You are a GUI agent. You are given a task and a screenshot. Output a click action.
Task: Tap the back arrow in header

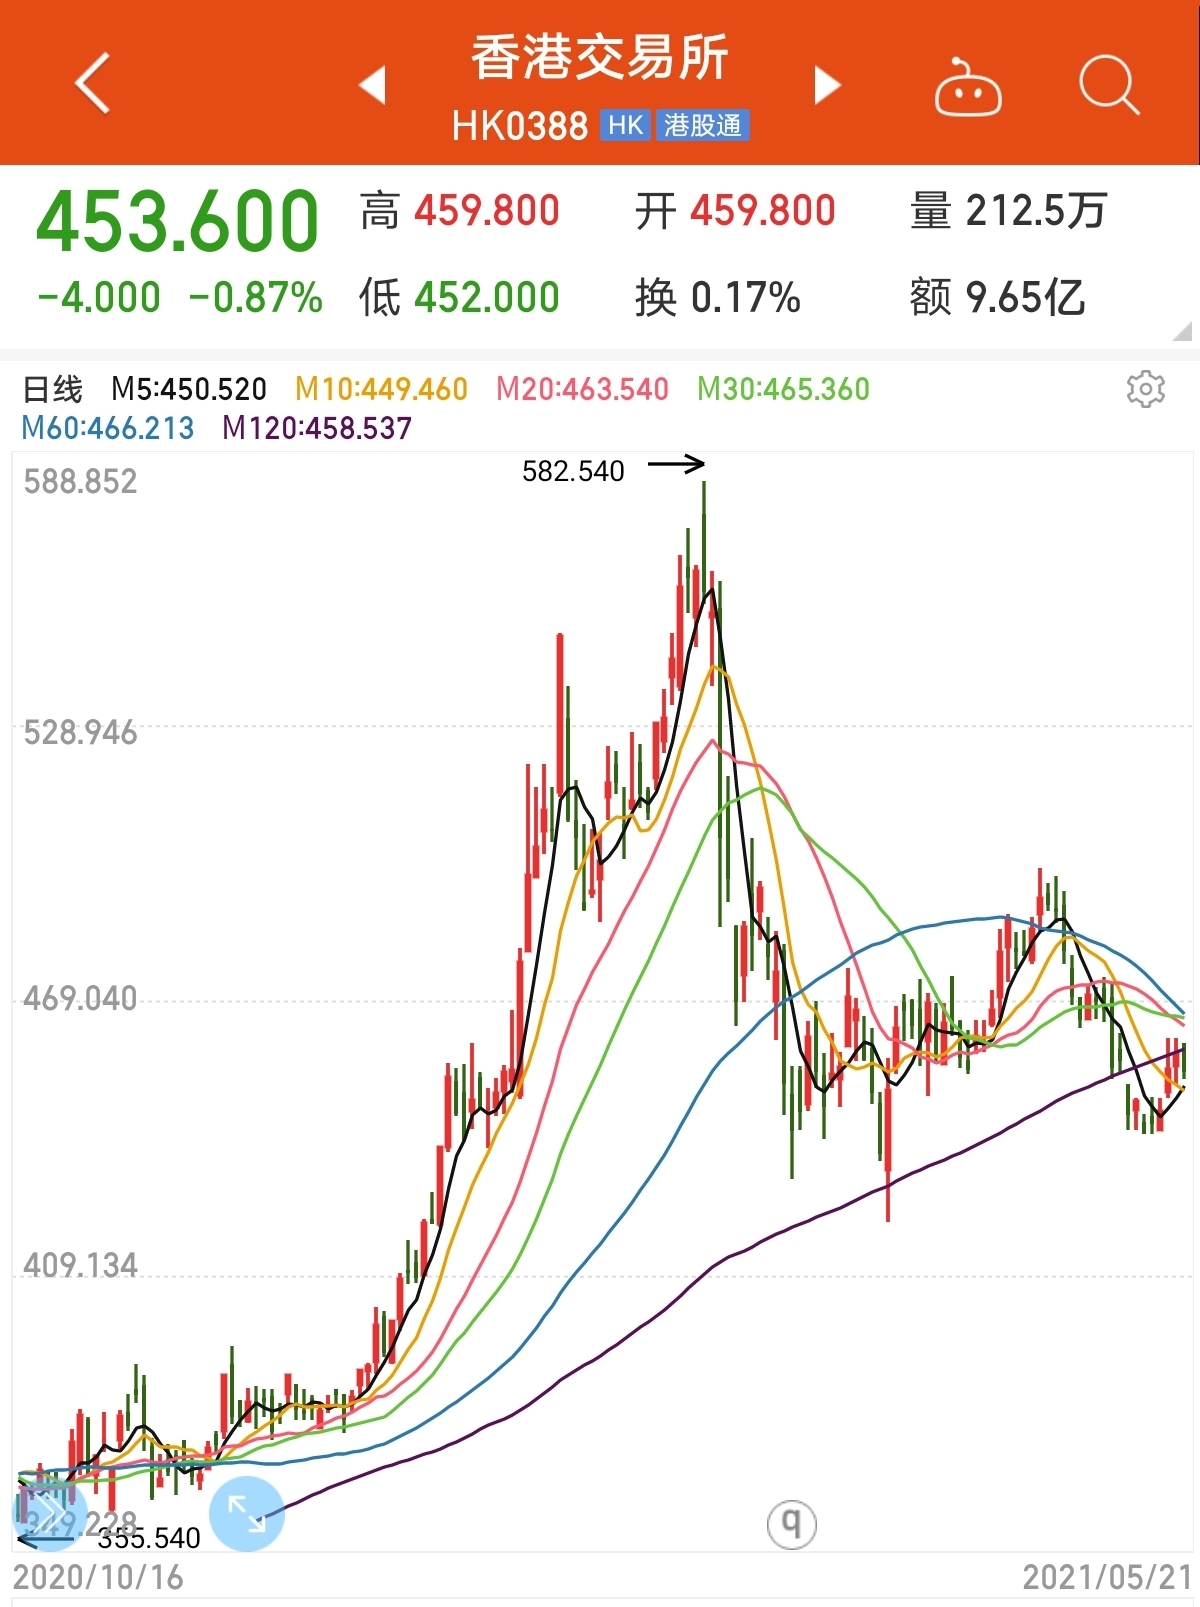(92, 84)
